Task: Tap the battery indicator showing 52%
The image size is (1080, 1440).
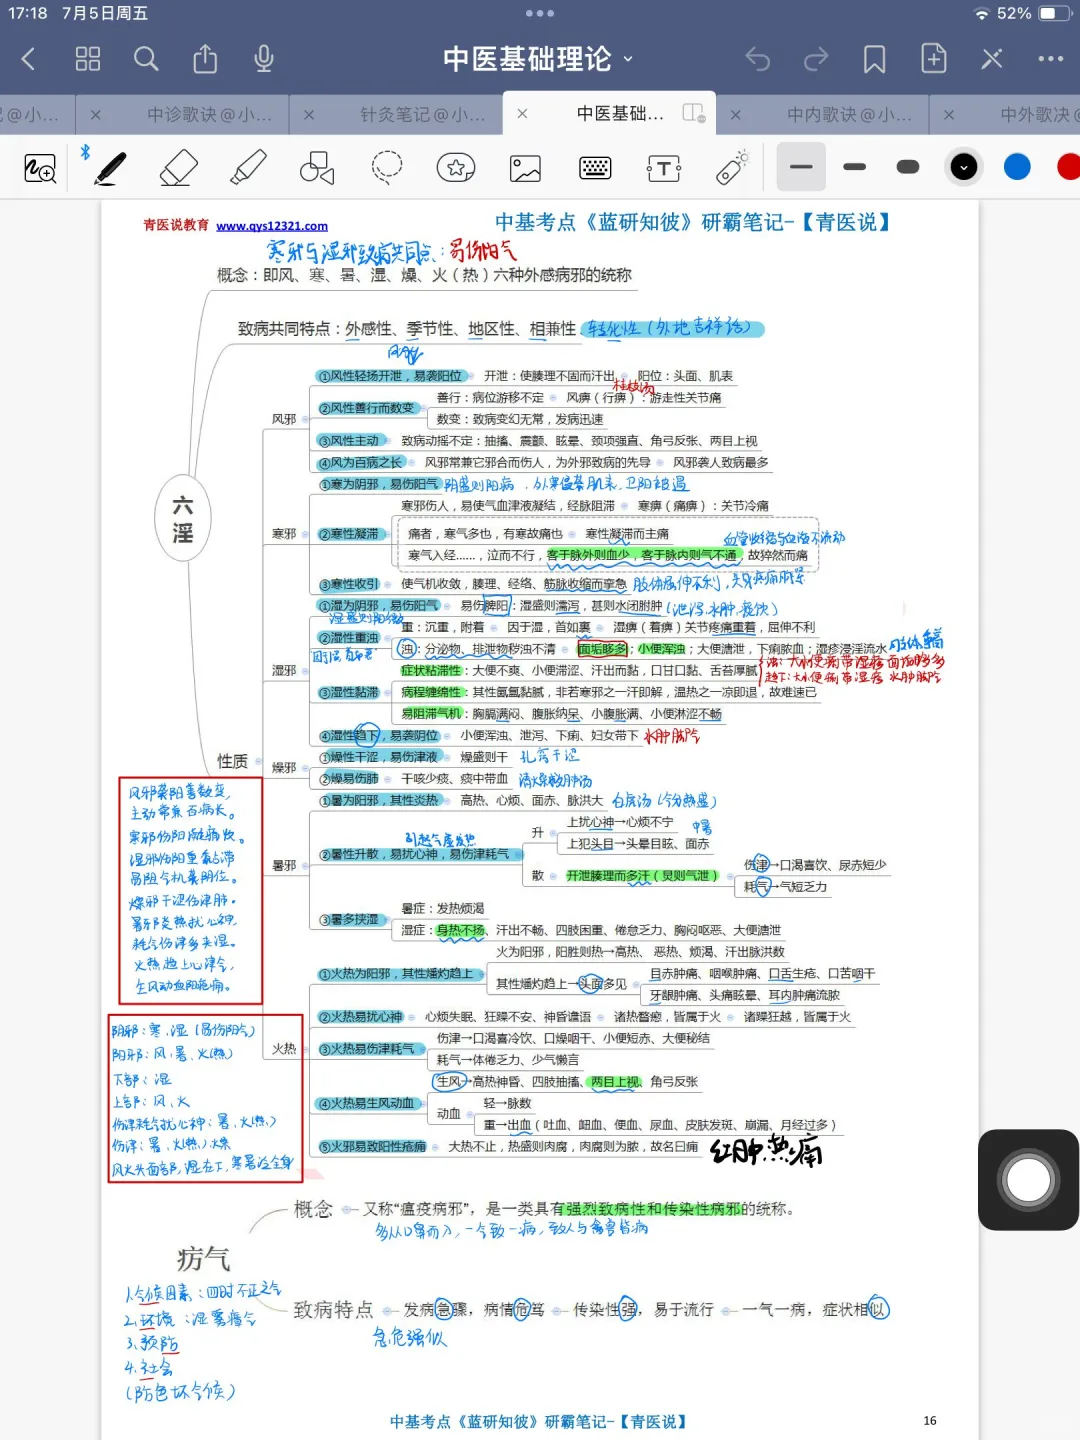Action: (1034, 13)
